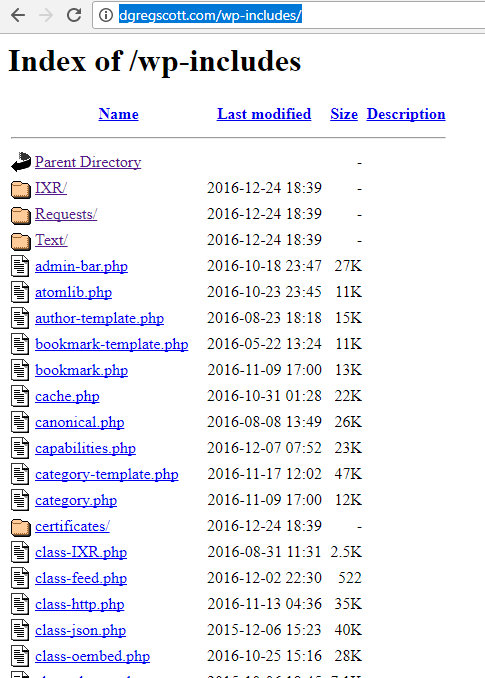Open bookmark-template.php link
485x678 pixels.
click(x=112, y=345)
